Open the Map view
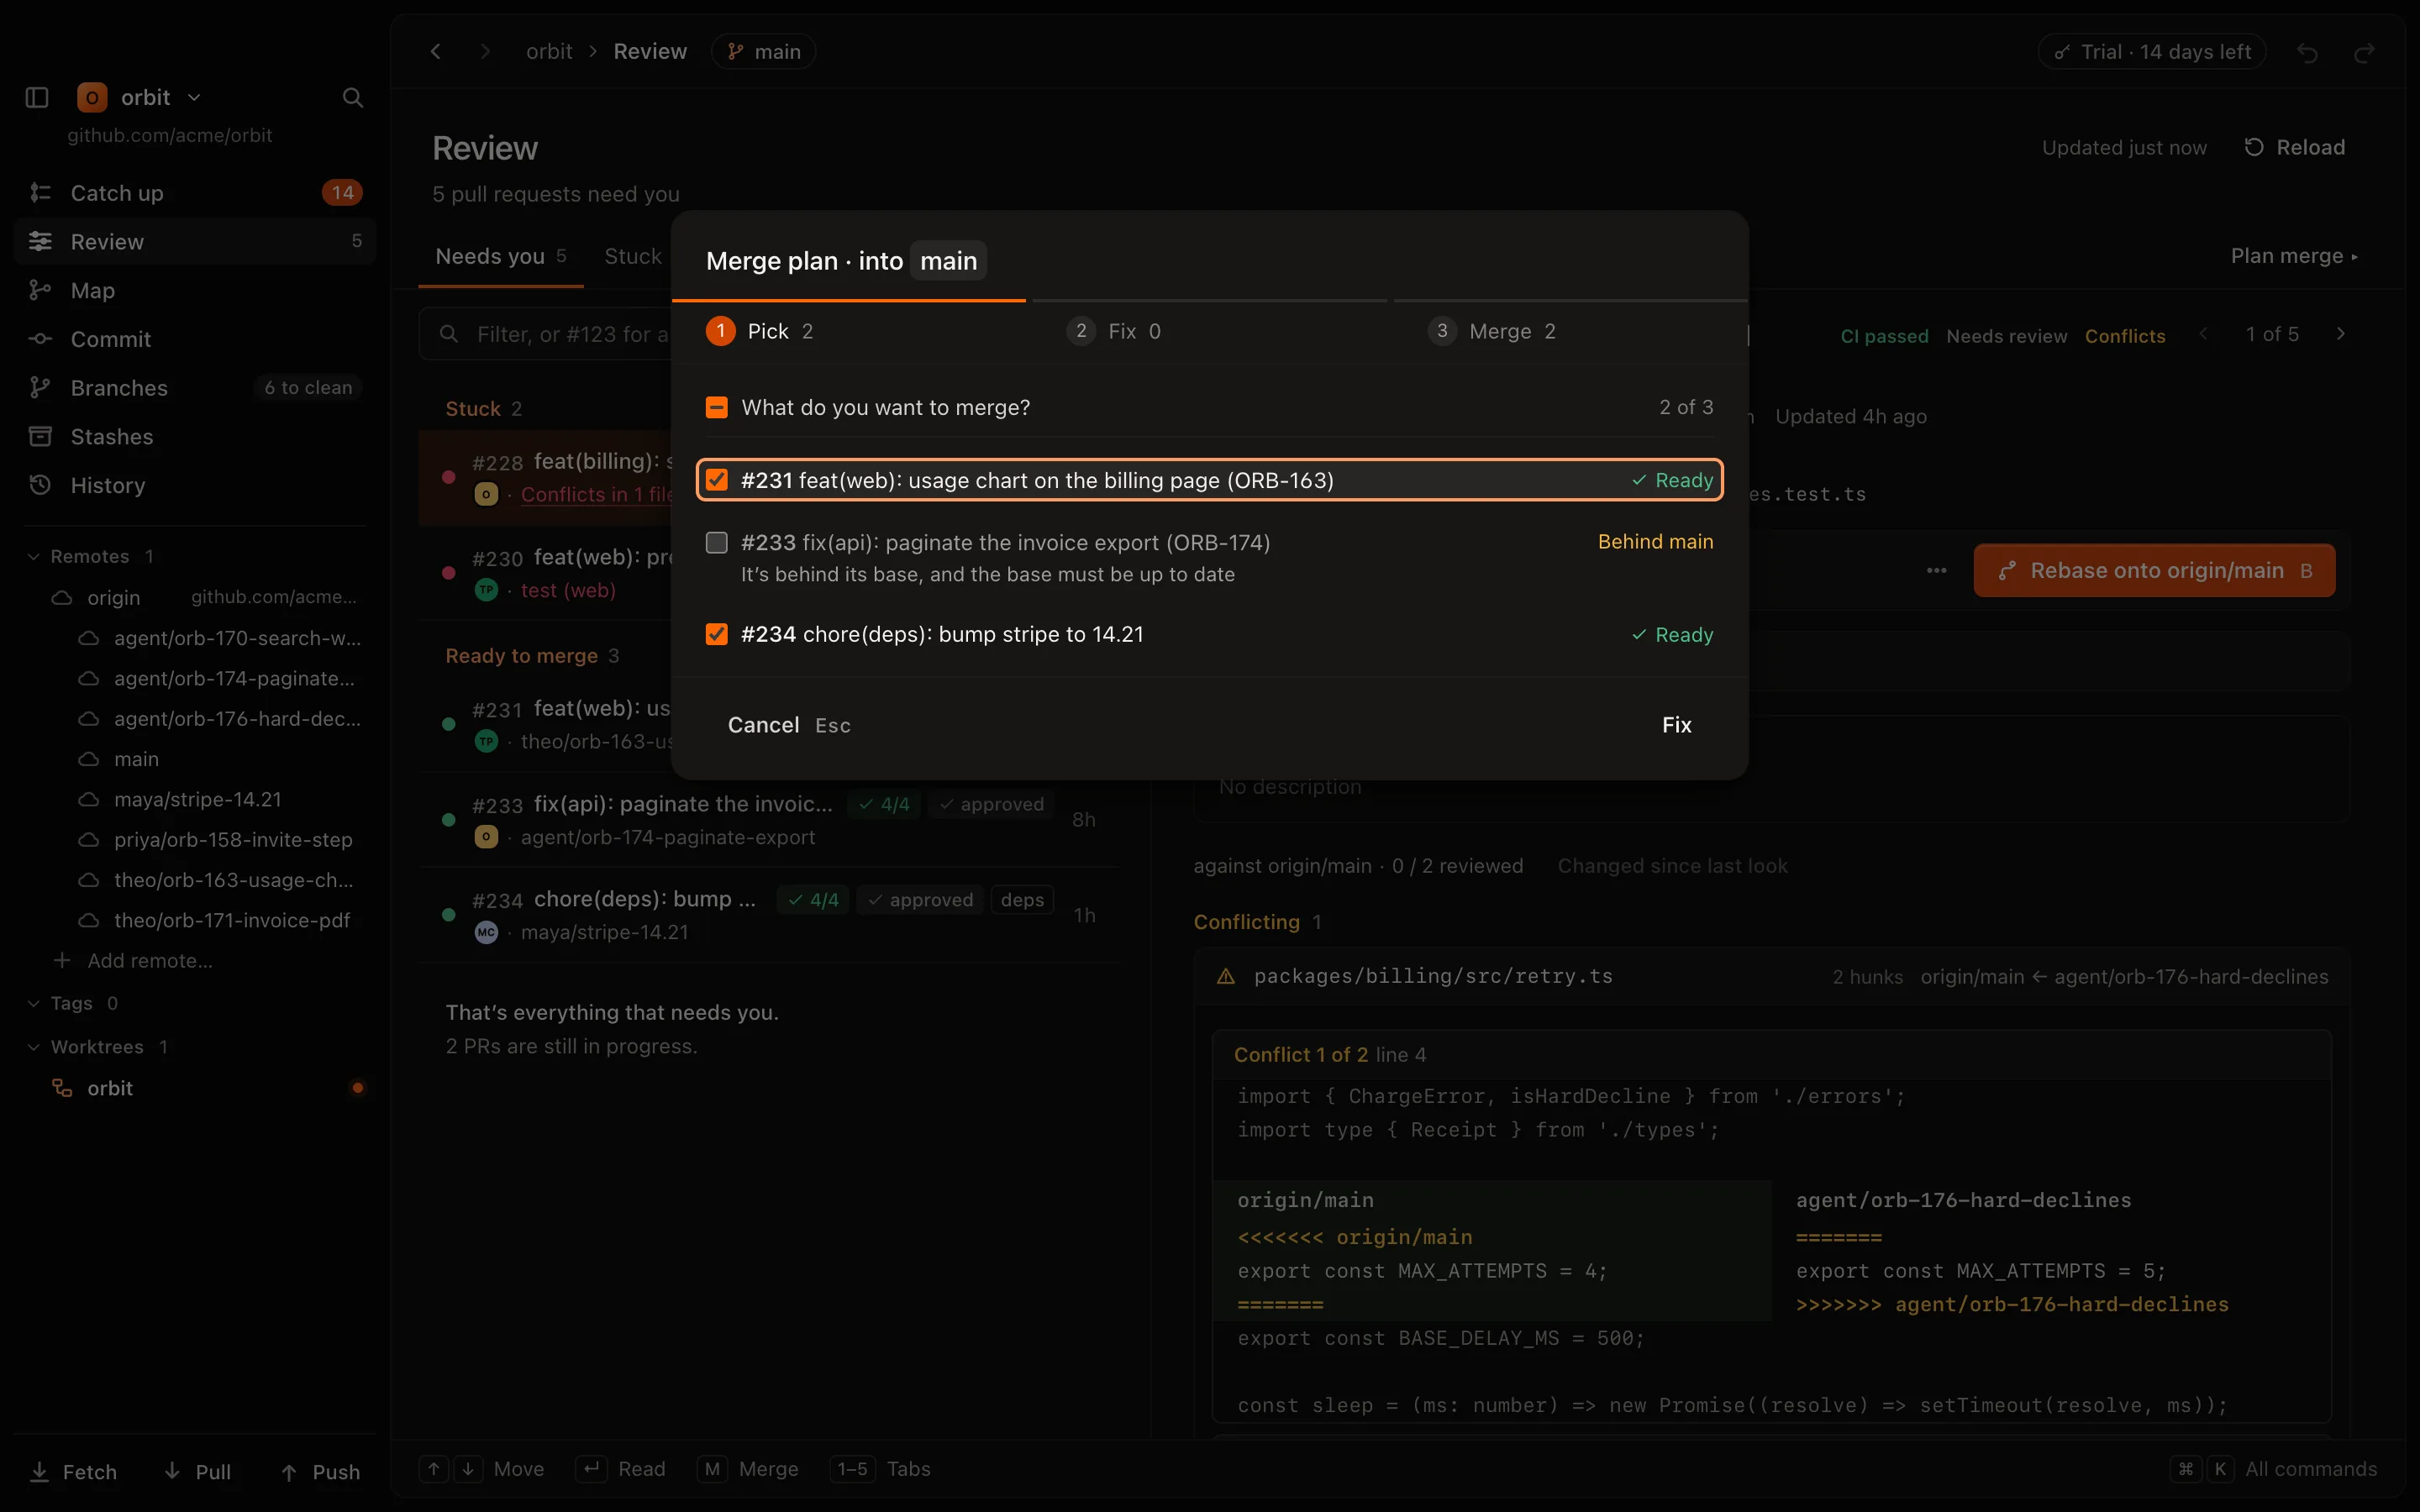The height and width of the screenshot is (1512, 2420). pyautogui.click(x=194, y=290)
